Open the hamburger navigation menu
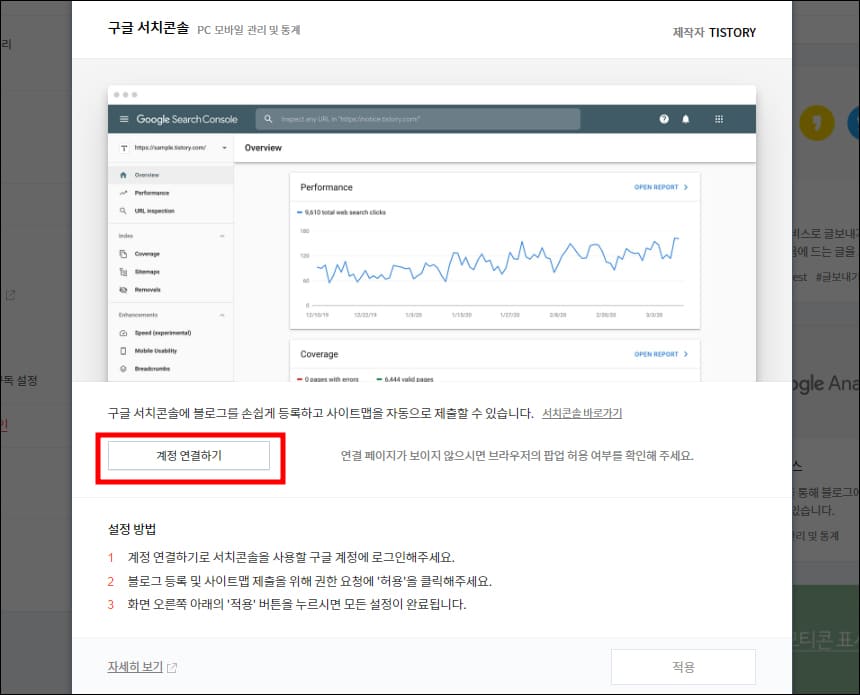The height and width of the screenshot is (695, 860). pos(126,119)
